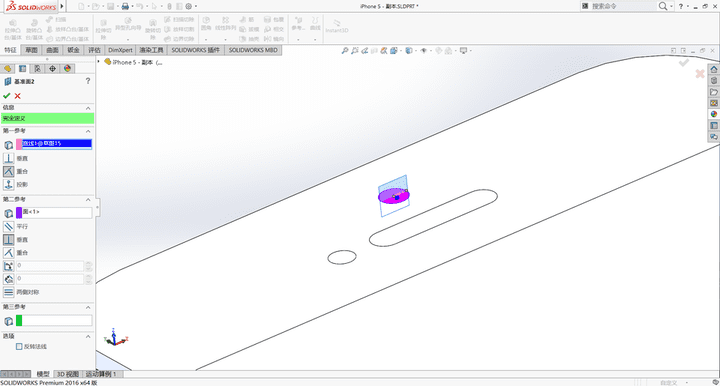The height and width of the screenshot is (386, 720).
Task: Click the empty third reference selection field
Action: coord(57,320)
